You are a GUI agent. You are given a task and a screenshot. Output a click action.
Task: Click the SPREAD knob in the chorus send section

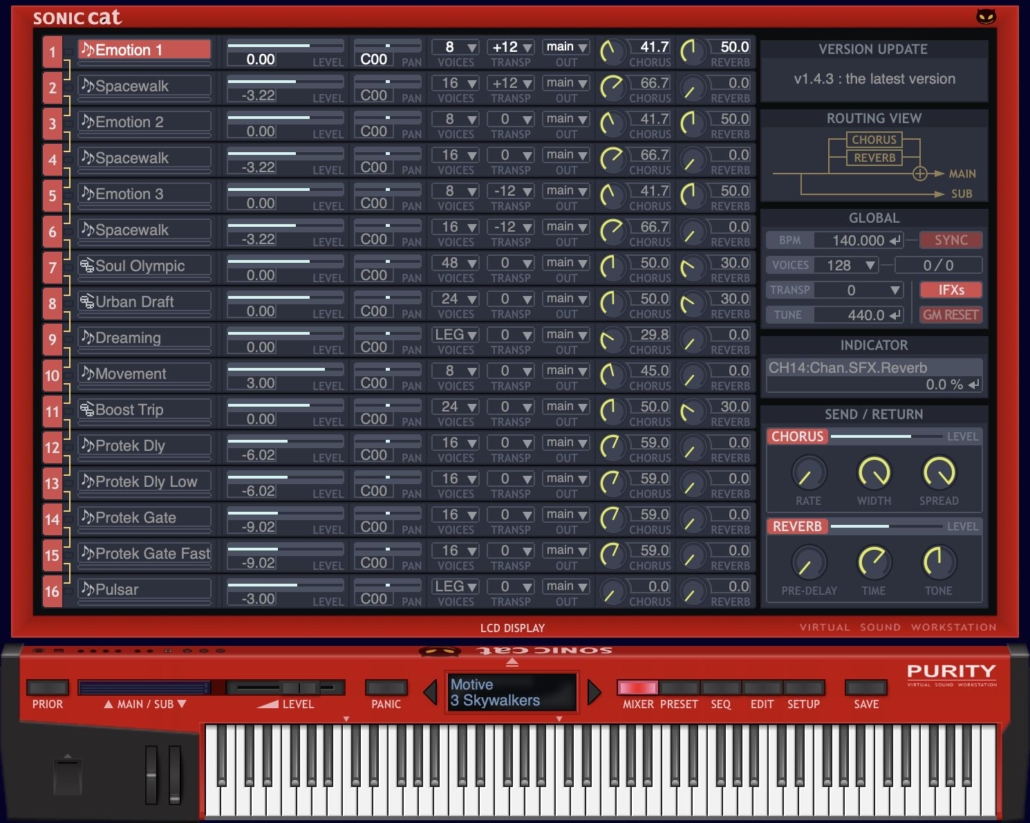coord(940,474)
